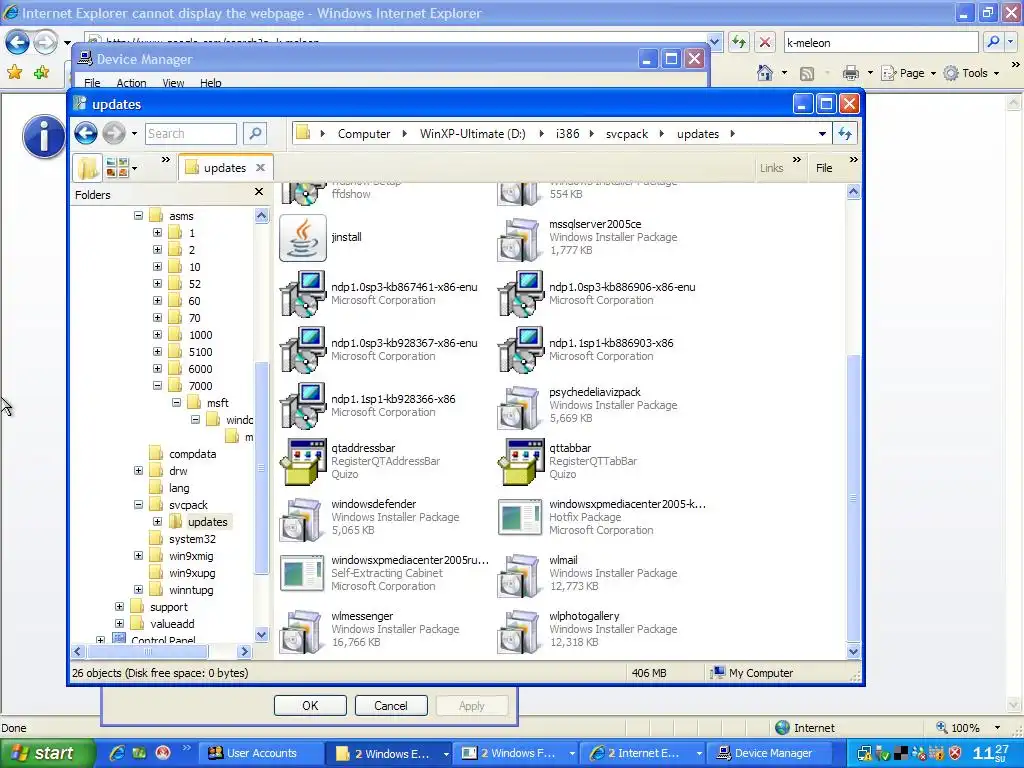Click svcpack in the address breadcrumb
Screen dimensions: 1024x768
click(x=626, y=134)
